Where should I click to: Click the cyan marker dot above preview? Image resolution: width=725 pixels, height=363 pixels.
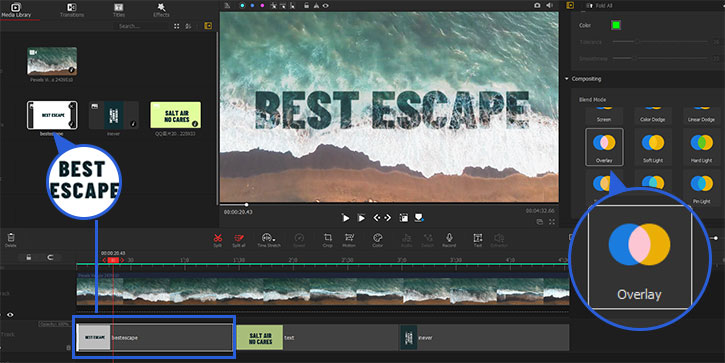(242, 6)
